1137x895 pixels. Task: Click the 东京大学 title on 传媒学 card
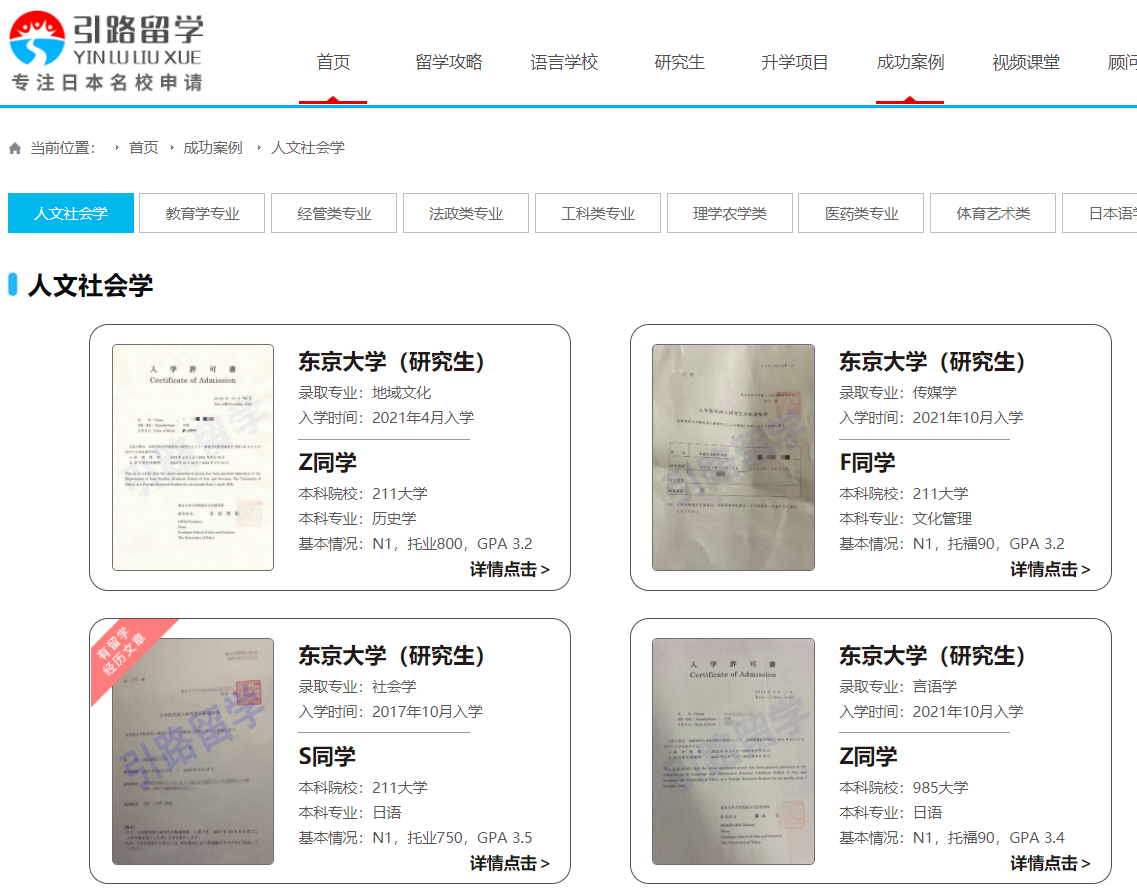click(933, 361)
